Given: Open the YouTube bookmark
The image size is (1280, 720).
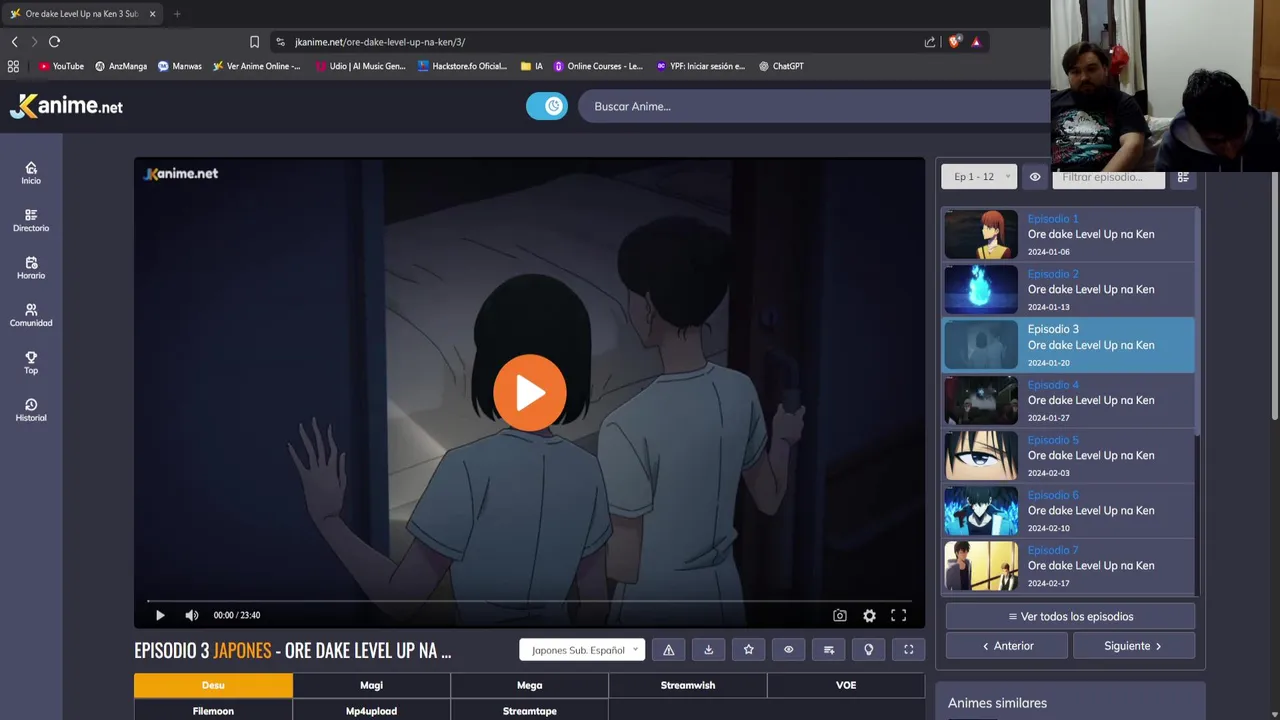Looking at the screenshot, I should tap(61, 66).
